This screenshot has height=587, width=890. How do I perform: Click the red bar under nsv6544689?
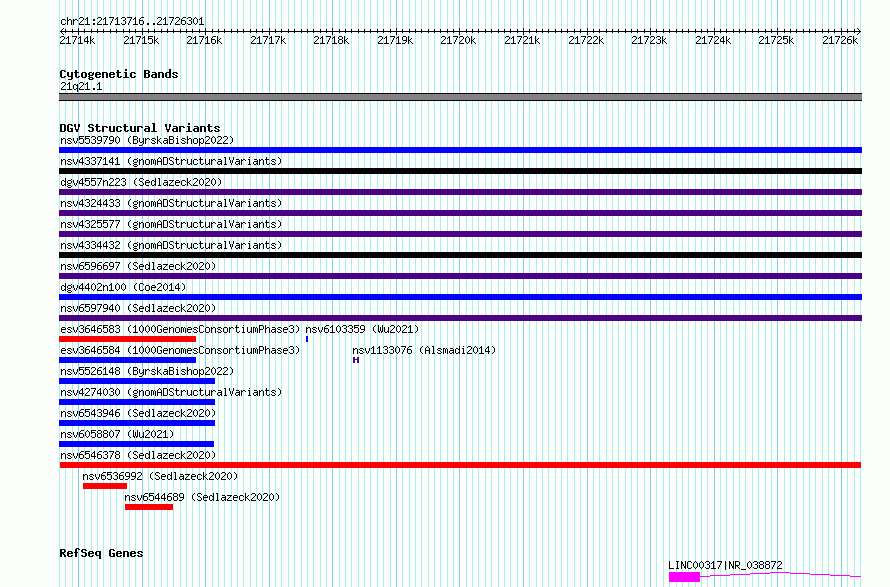point(149,508)
